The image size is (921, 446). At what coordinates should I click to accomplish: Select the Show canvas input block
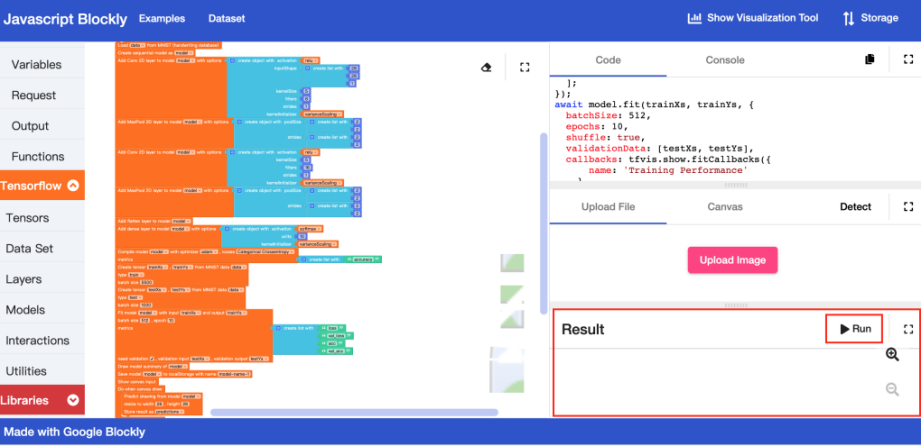pyautogui.click(x=137, y=381)
